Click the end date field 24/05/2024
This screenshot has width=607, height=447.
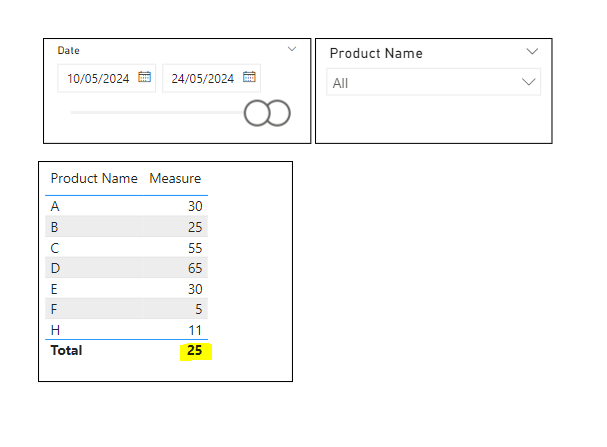pos(211,78)
